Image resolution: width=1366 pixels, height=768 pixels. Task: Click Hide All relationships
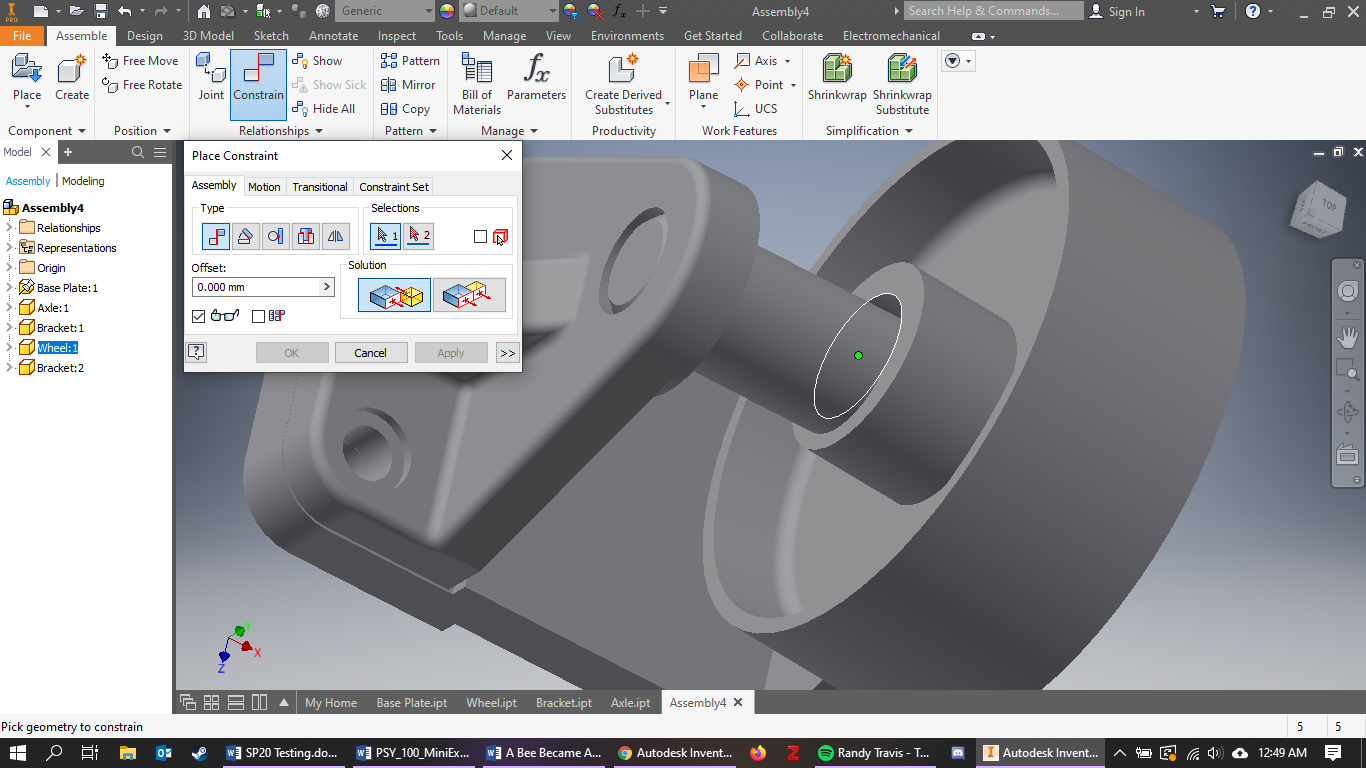[323, 109]
